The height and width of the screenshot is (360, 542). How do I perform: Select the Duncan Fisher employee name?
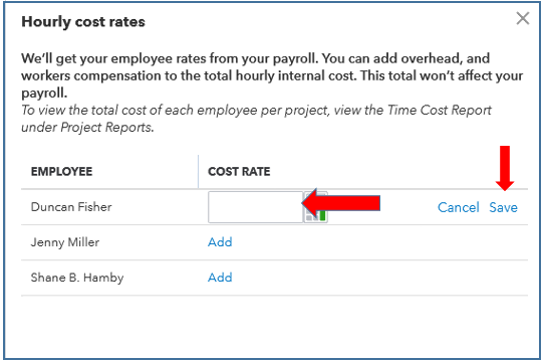click(71, 207)
